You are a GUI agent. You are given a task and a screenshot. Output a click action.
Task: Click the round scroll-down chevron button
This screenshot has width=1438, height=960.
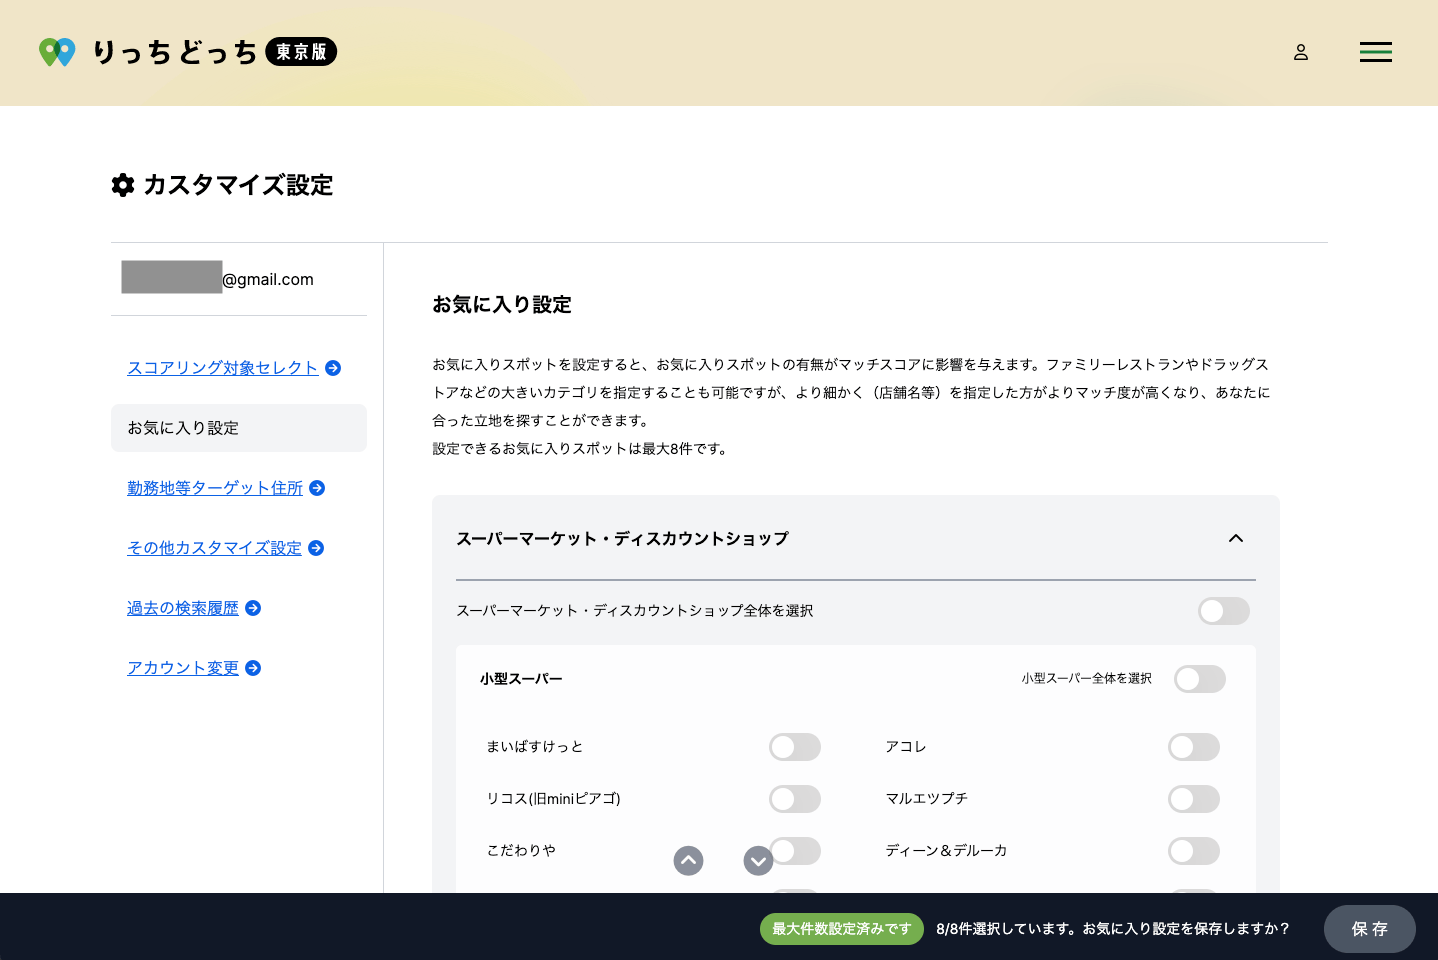(758, 860)
